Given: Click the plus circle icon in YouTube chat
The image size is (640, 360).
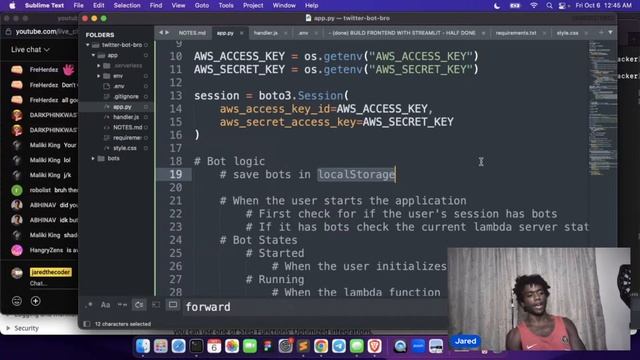Looking at the screenshot, I should click(x=36, y=301).
